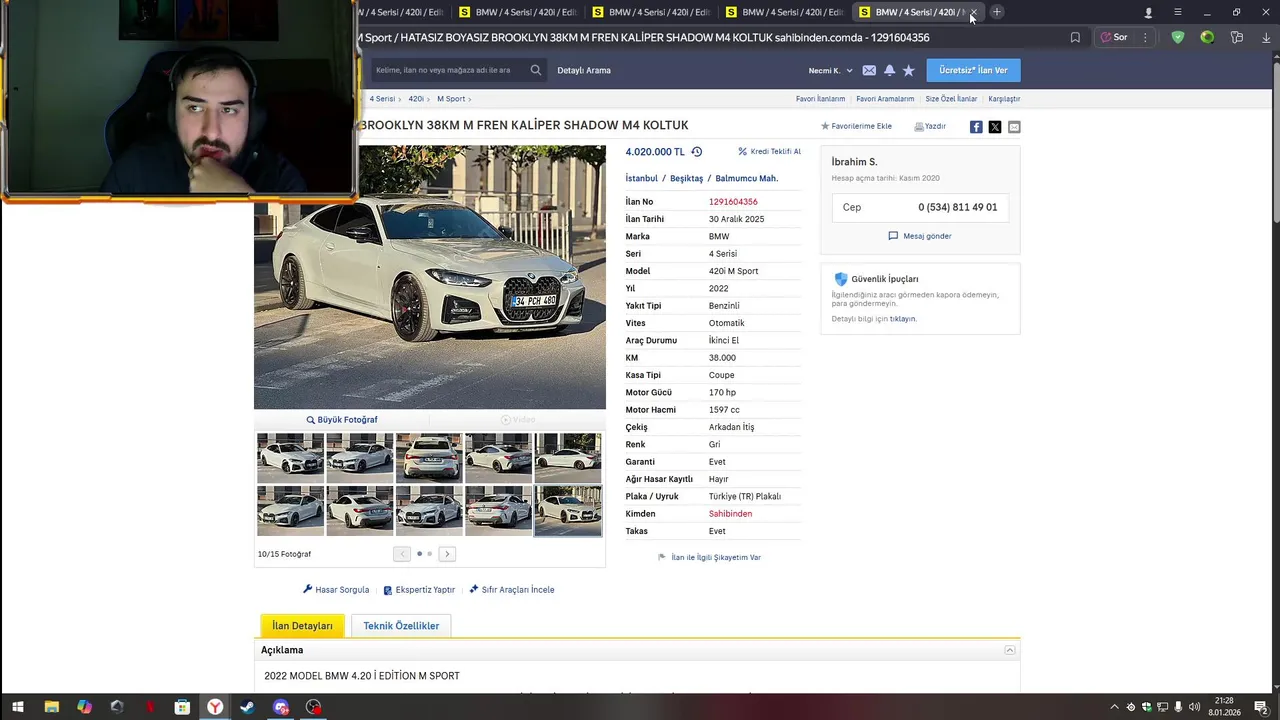Click price history icon beside 4.020.000 TL
The height and width of the screenshot is (720, 1280).
pos(697,152)
